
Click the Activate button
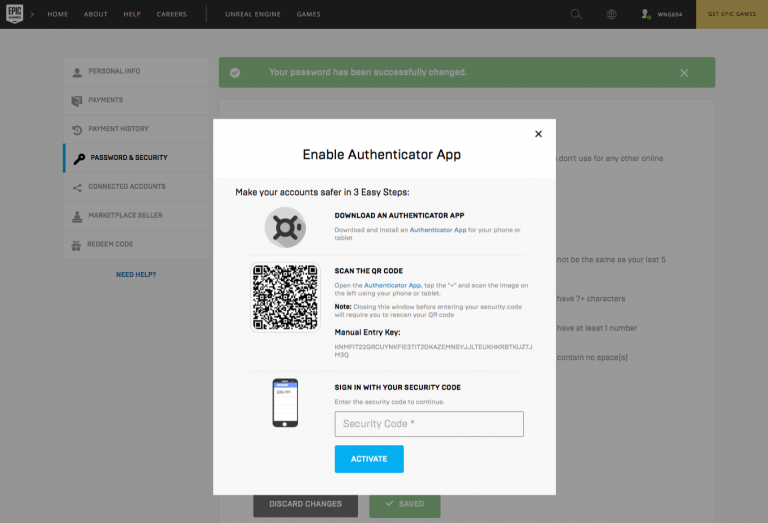[x=369, y=459]
